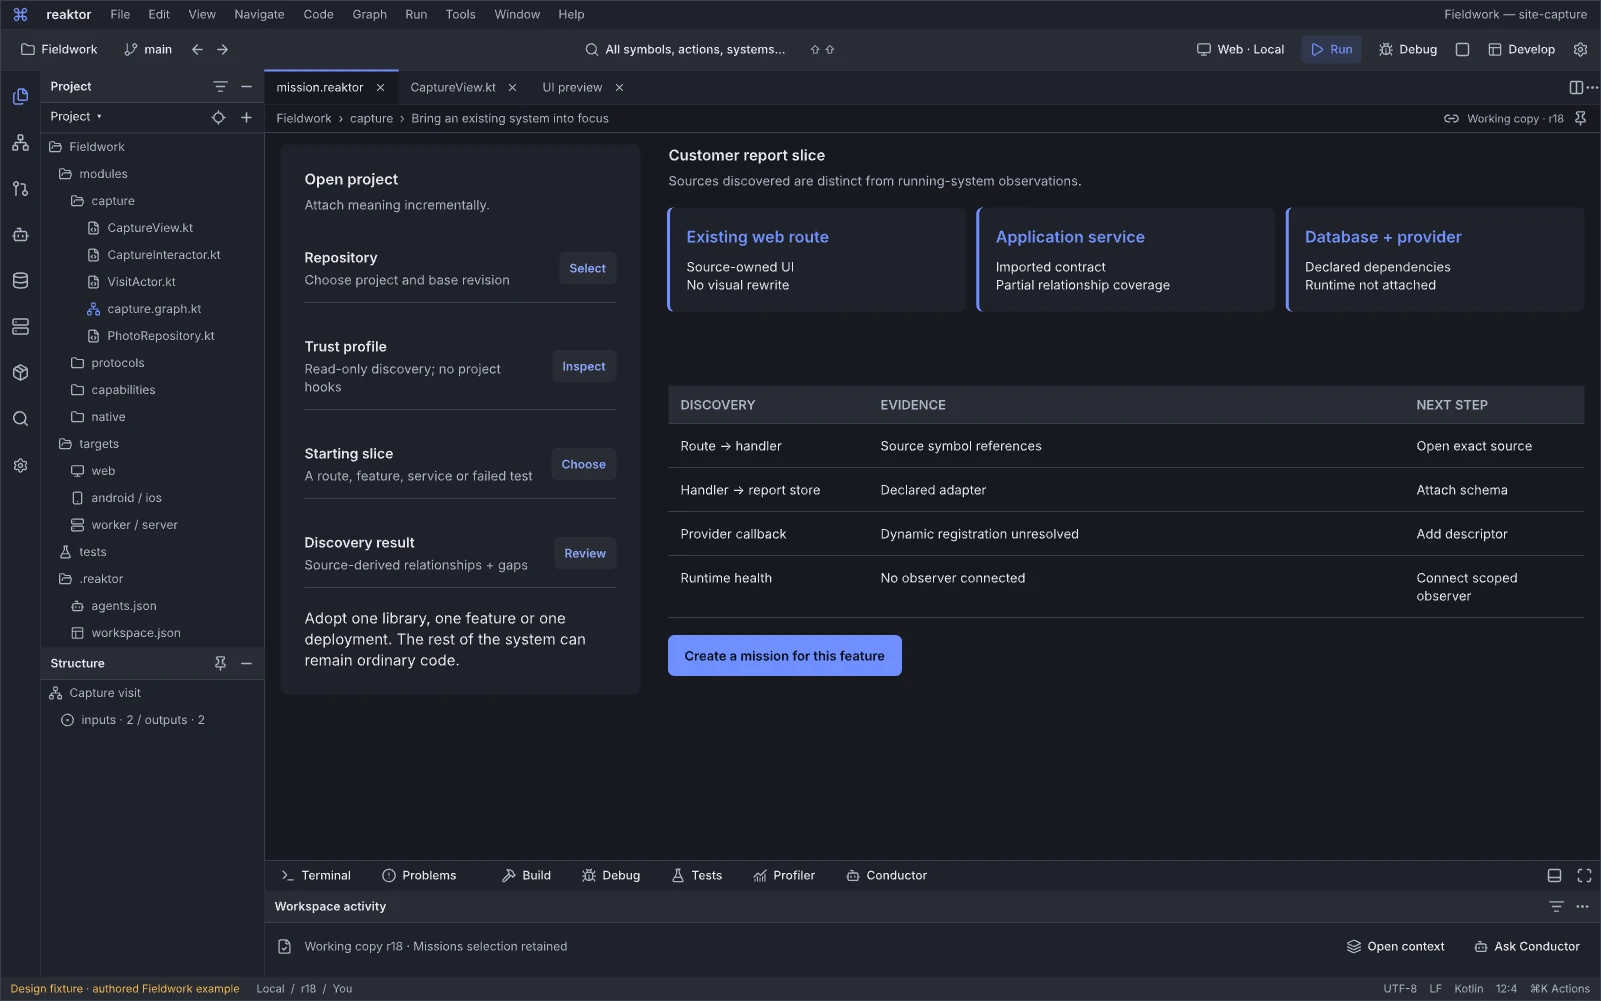The width and height of the screenshot is (1601, 1001).
Task: Switch to the CaptureView.kt tab
Action: 453,87
